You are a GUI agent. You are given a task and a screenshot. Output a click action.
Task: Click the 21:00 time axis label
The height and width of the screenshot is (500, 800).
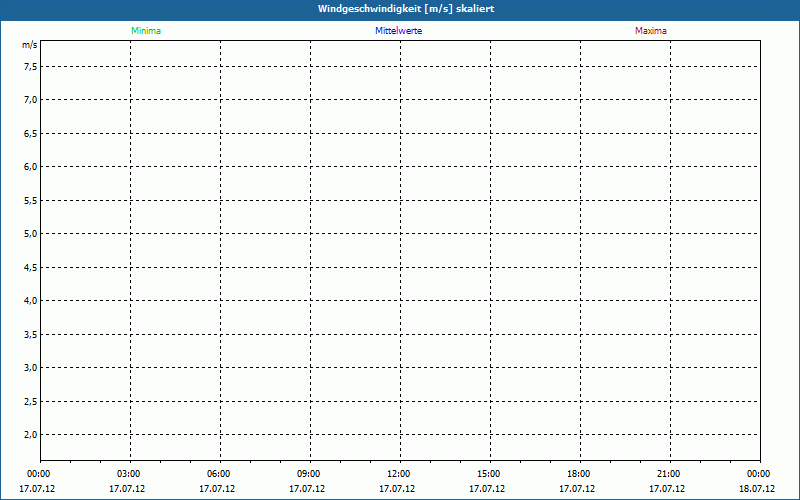coord(668,474)
